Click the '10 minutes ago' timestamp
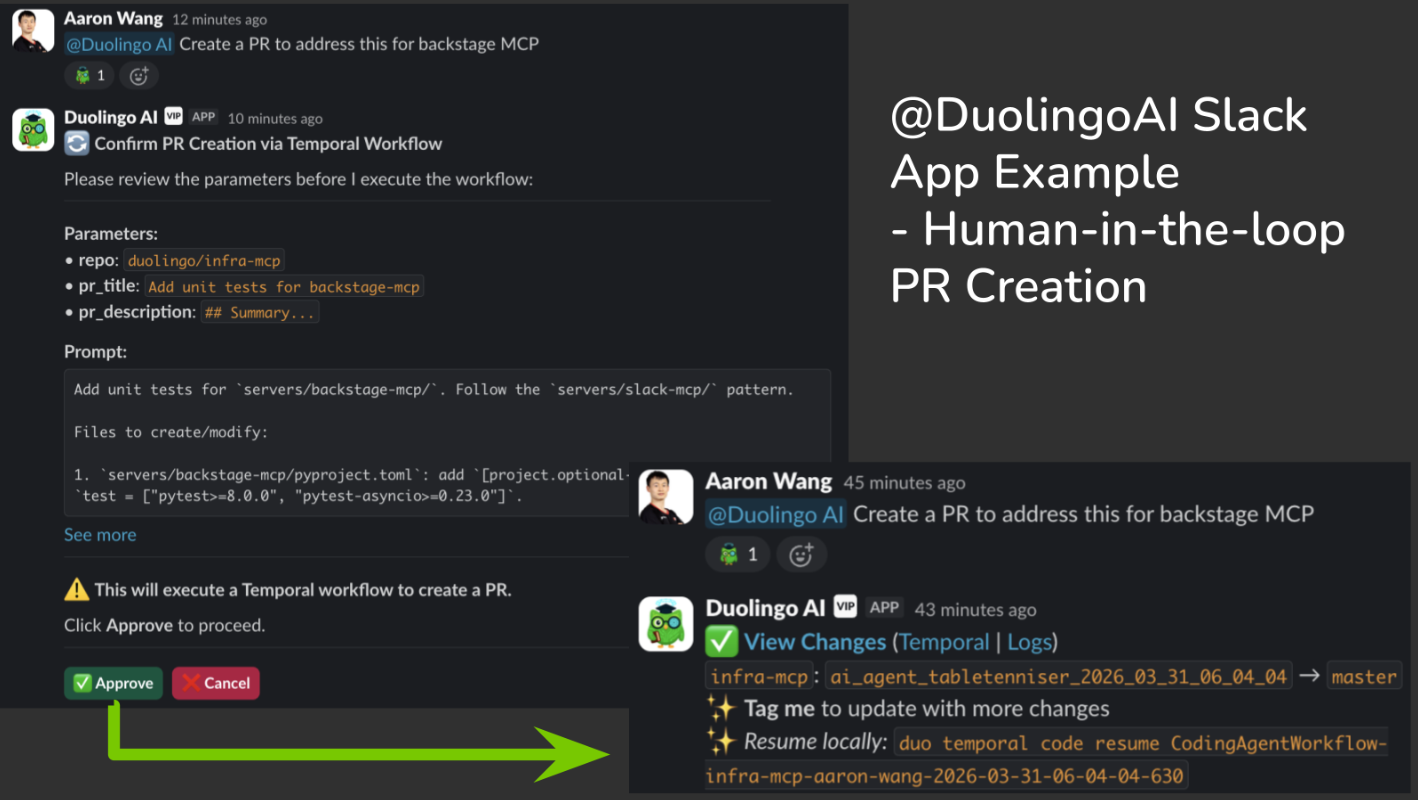1418x800 pixels. [275, 118]
